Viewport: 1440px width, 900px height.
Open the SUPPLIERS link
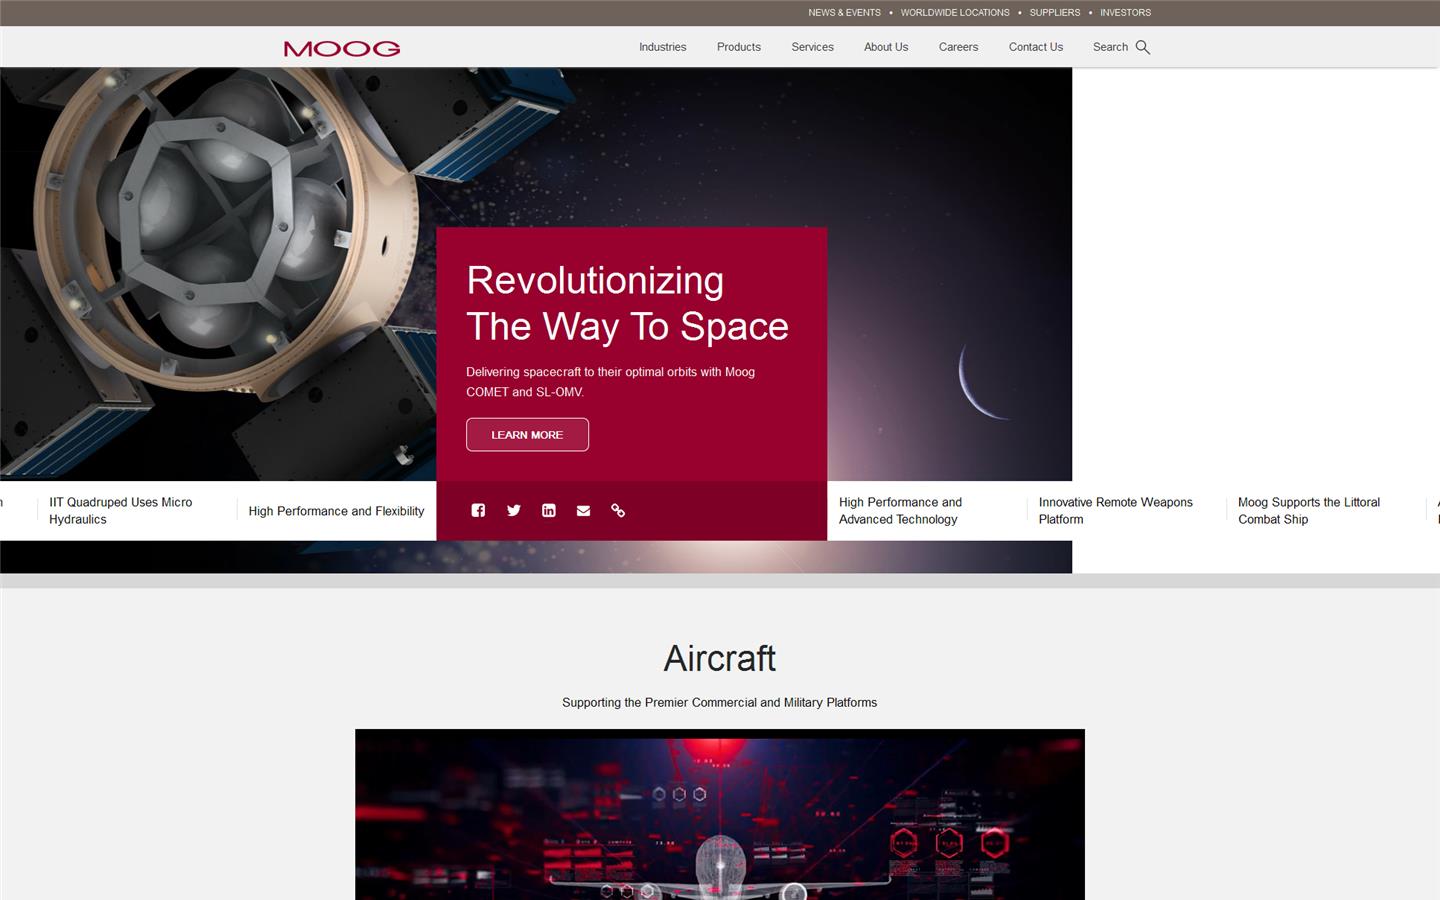[x=1055, y=13]
